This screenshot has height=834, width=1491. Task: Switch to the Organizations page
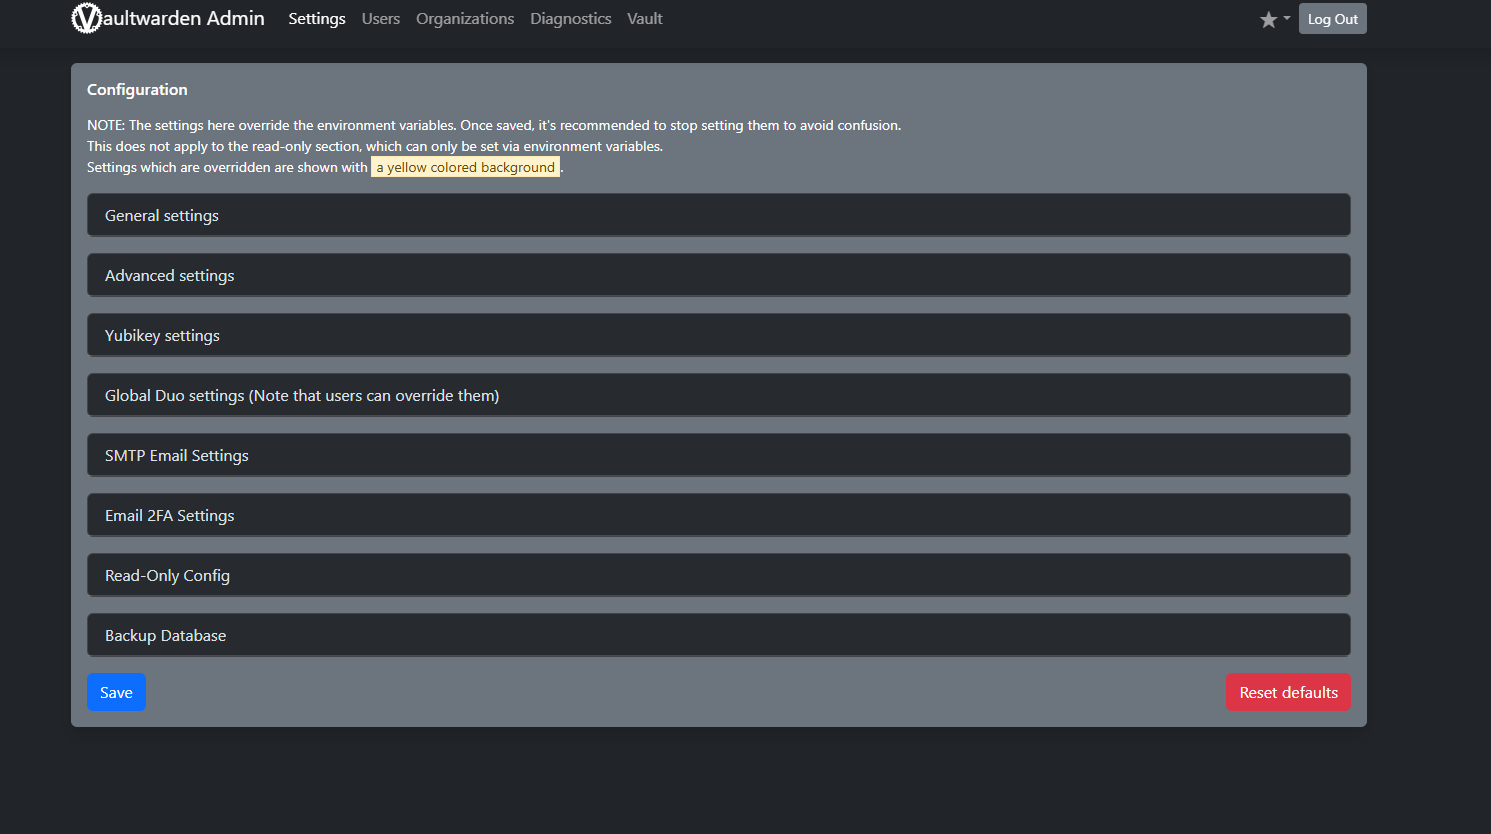tap(465, 19)
